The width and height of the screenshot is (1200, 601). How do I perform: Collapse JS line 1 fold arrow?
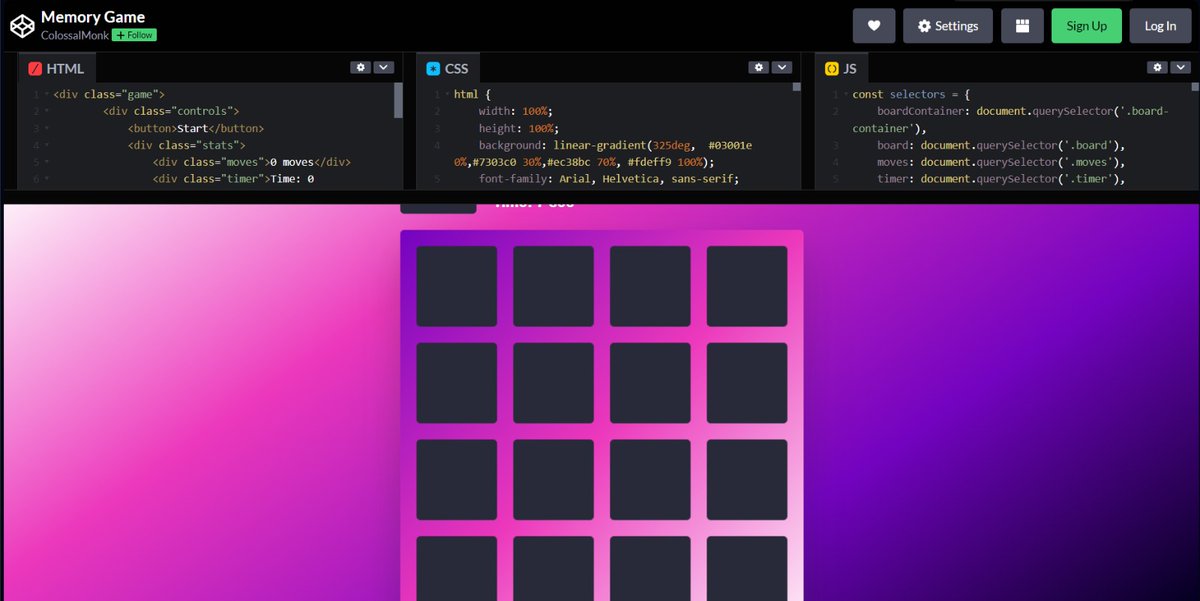tap(845, 94)
